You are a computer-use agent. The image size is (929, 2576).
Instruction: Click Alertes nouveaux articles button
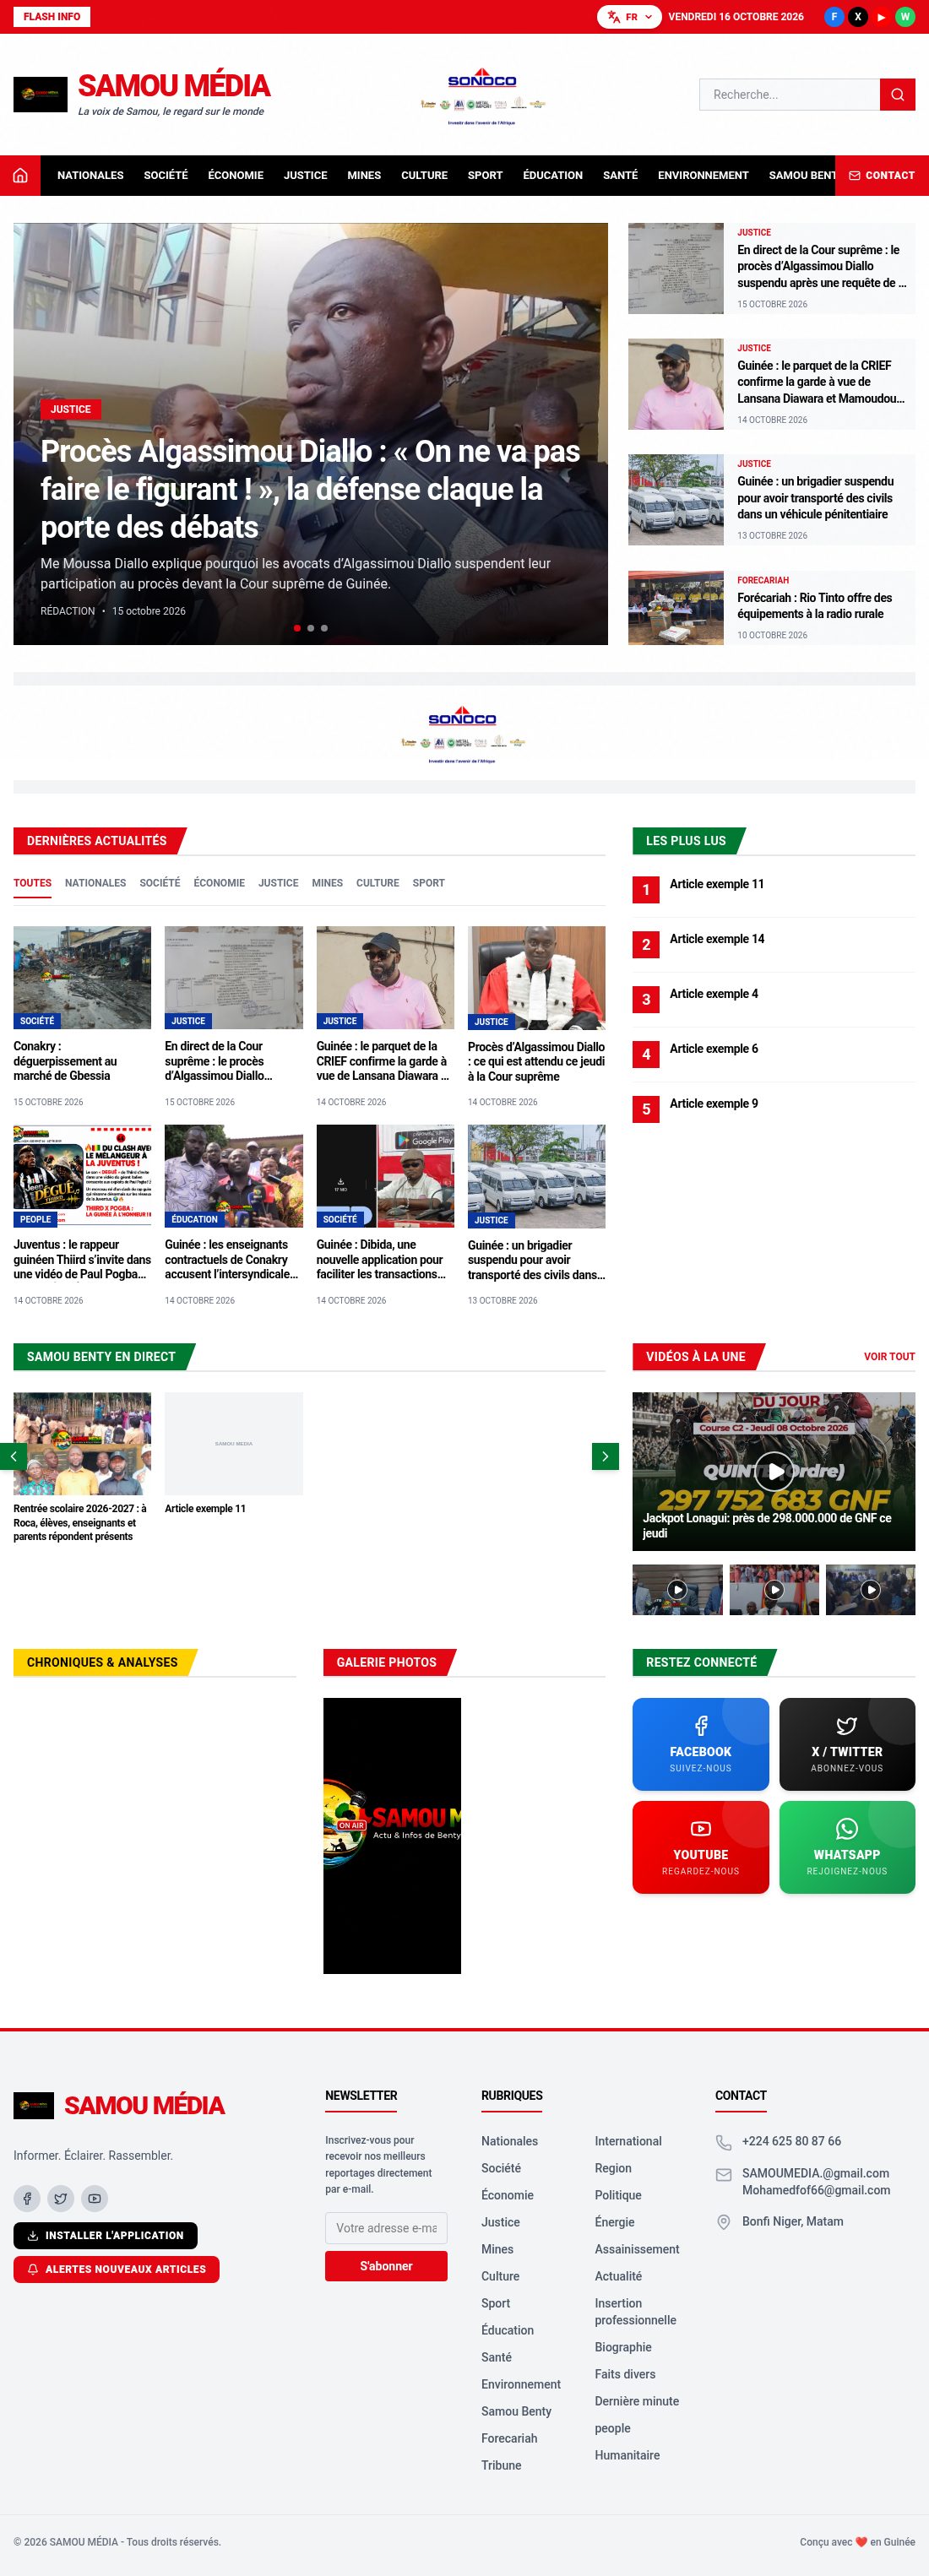[116, 2269]
